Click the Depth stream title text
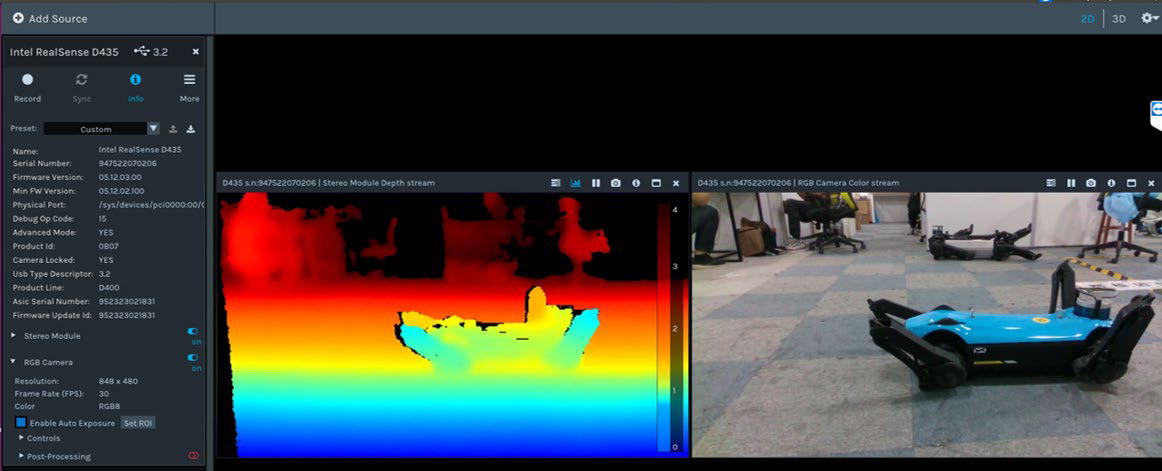Viewport: 1162px width, 471px height. 328,183
